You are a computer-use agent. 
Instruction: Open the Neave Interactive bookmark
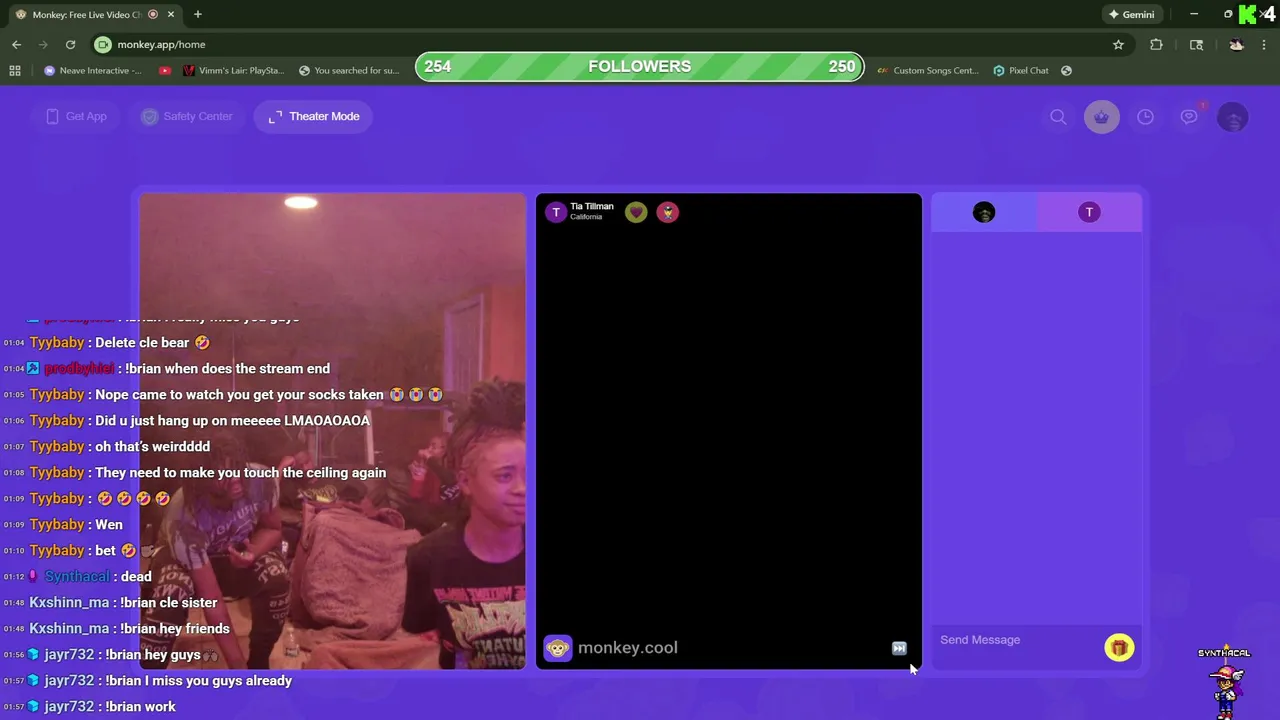tap(93, 70)
